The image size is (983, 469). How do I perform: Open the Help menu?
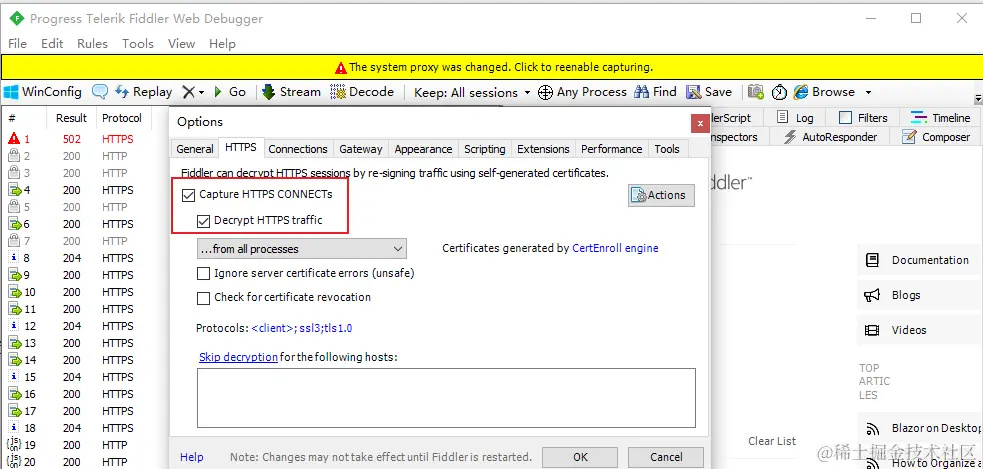coord(222,44)
